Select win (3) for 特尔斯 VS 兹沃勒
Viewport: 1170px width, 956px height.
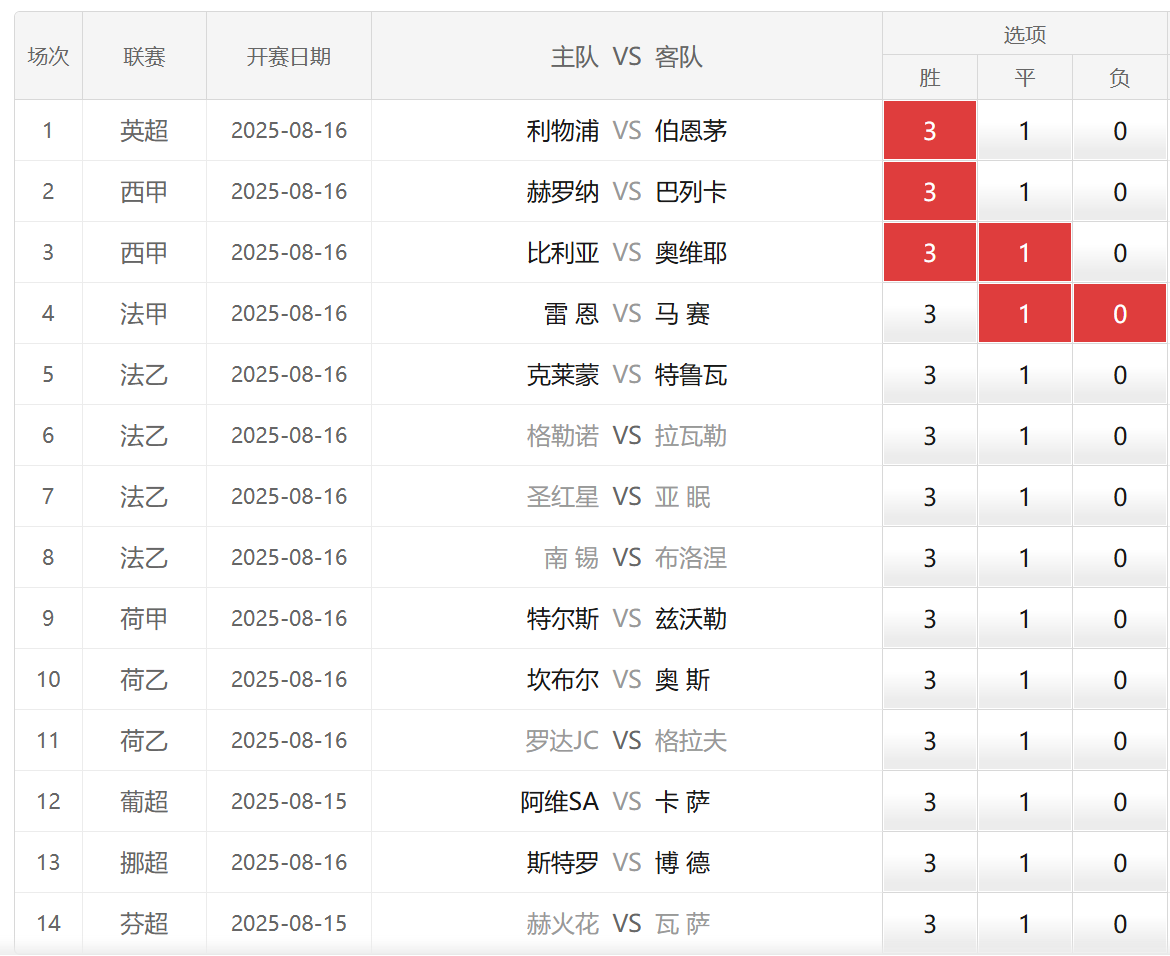click(x=930, y=619)
